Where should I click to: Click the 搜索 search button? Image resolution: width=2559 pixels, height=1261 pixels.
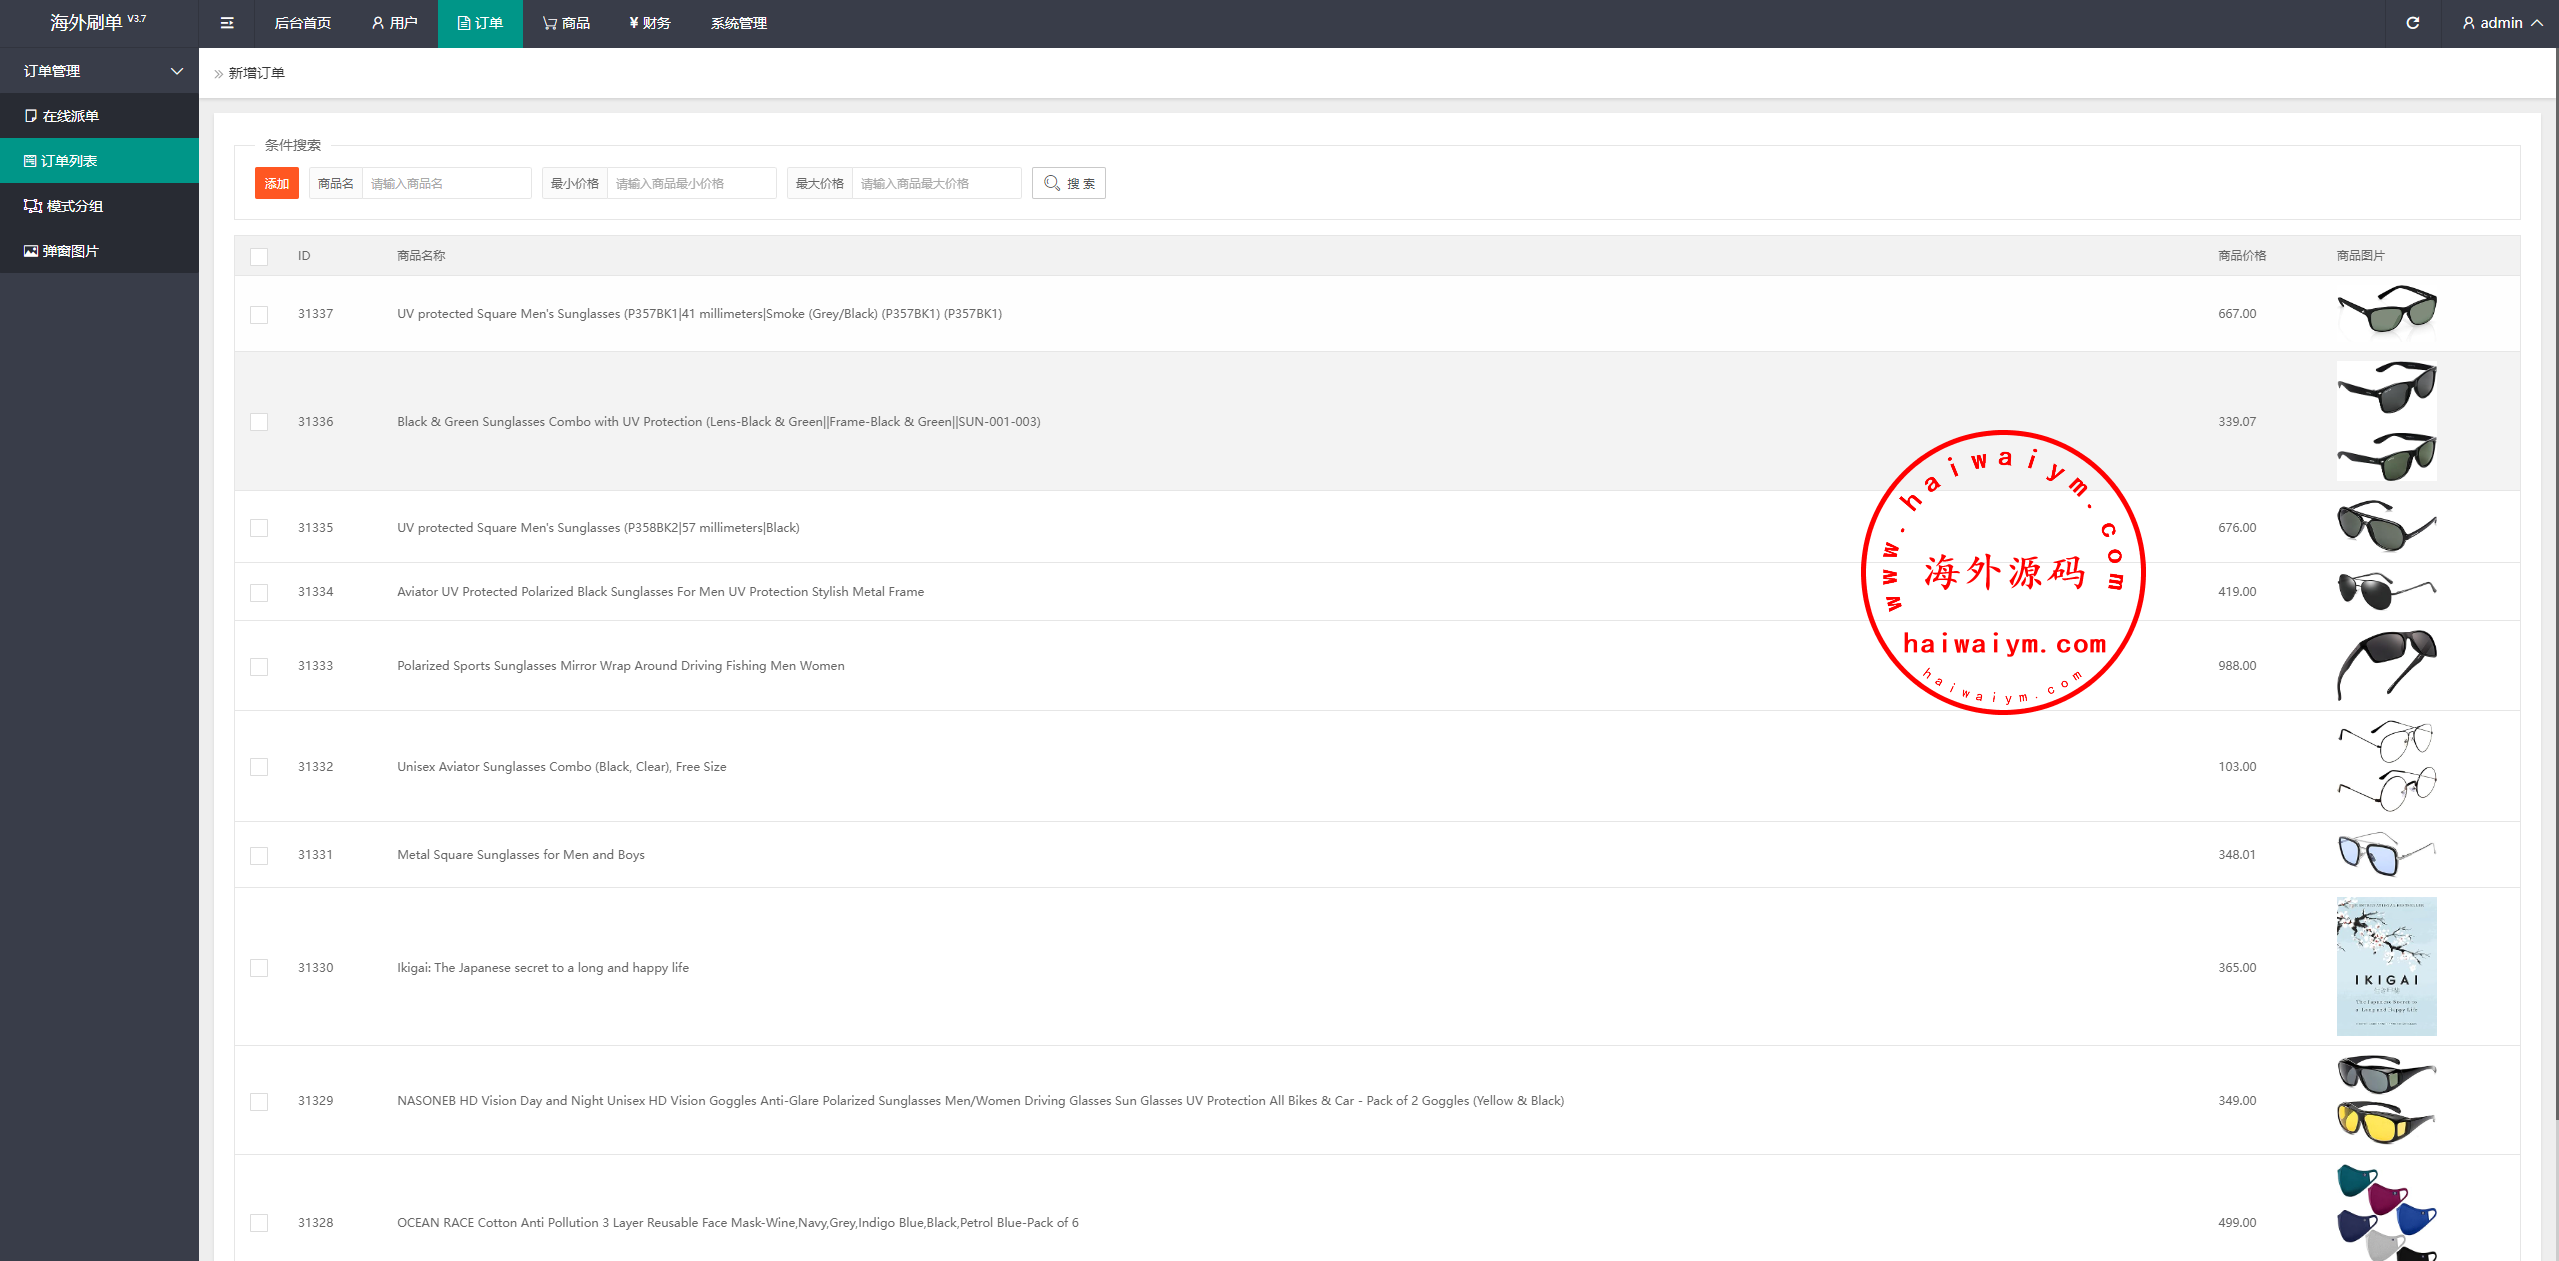(1068, 183)
